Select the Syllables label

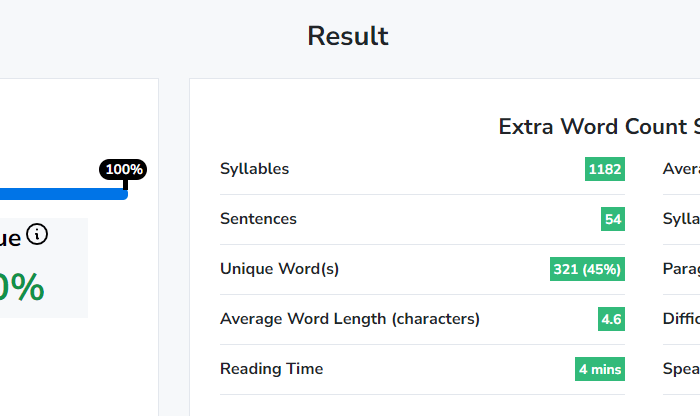pos(255,169)
